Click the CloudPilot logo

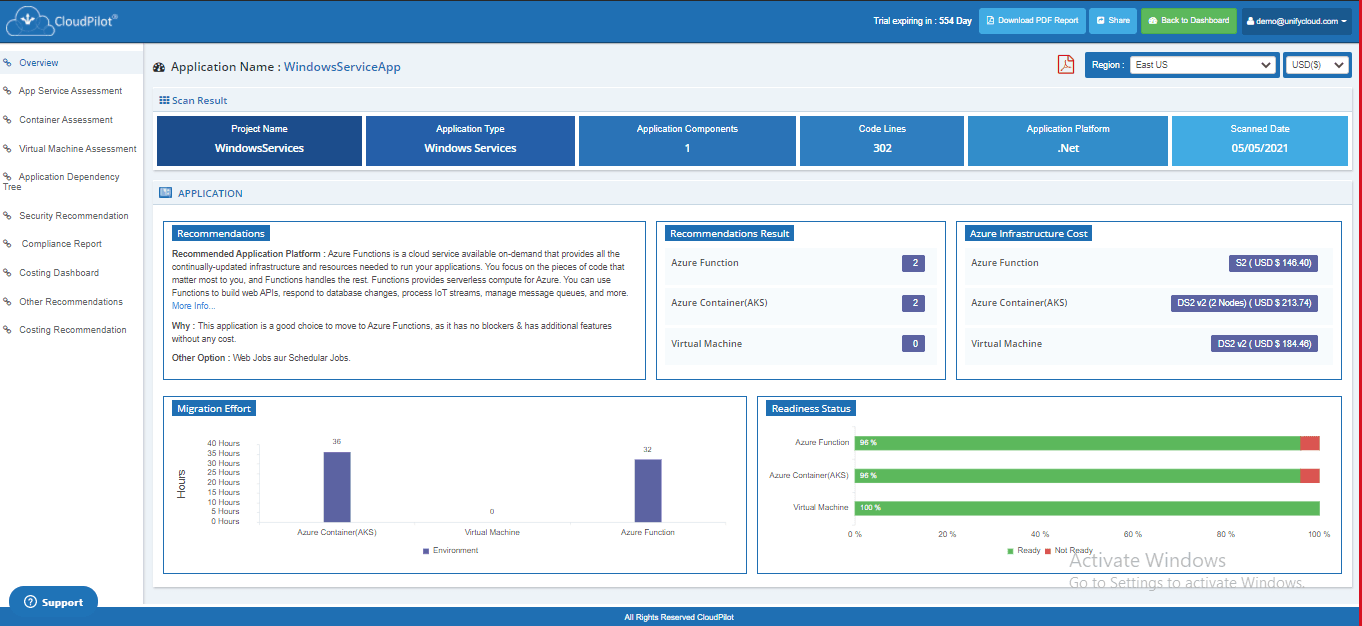(63, 19)
